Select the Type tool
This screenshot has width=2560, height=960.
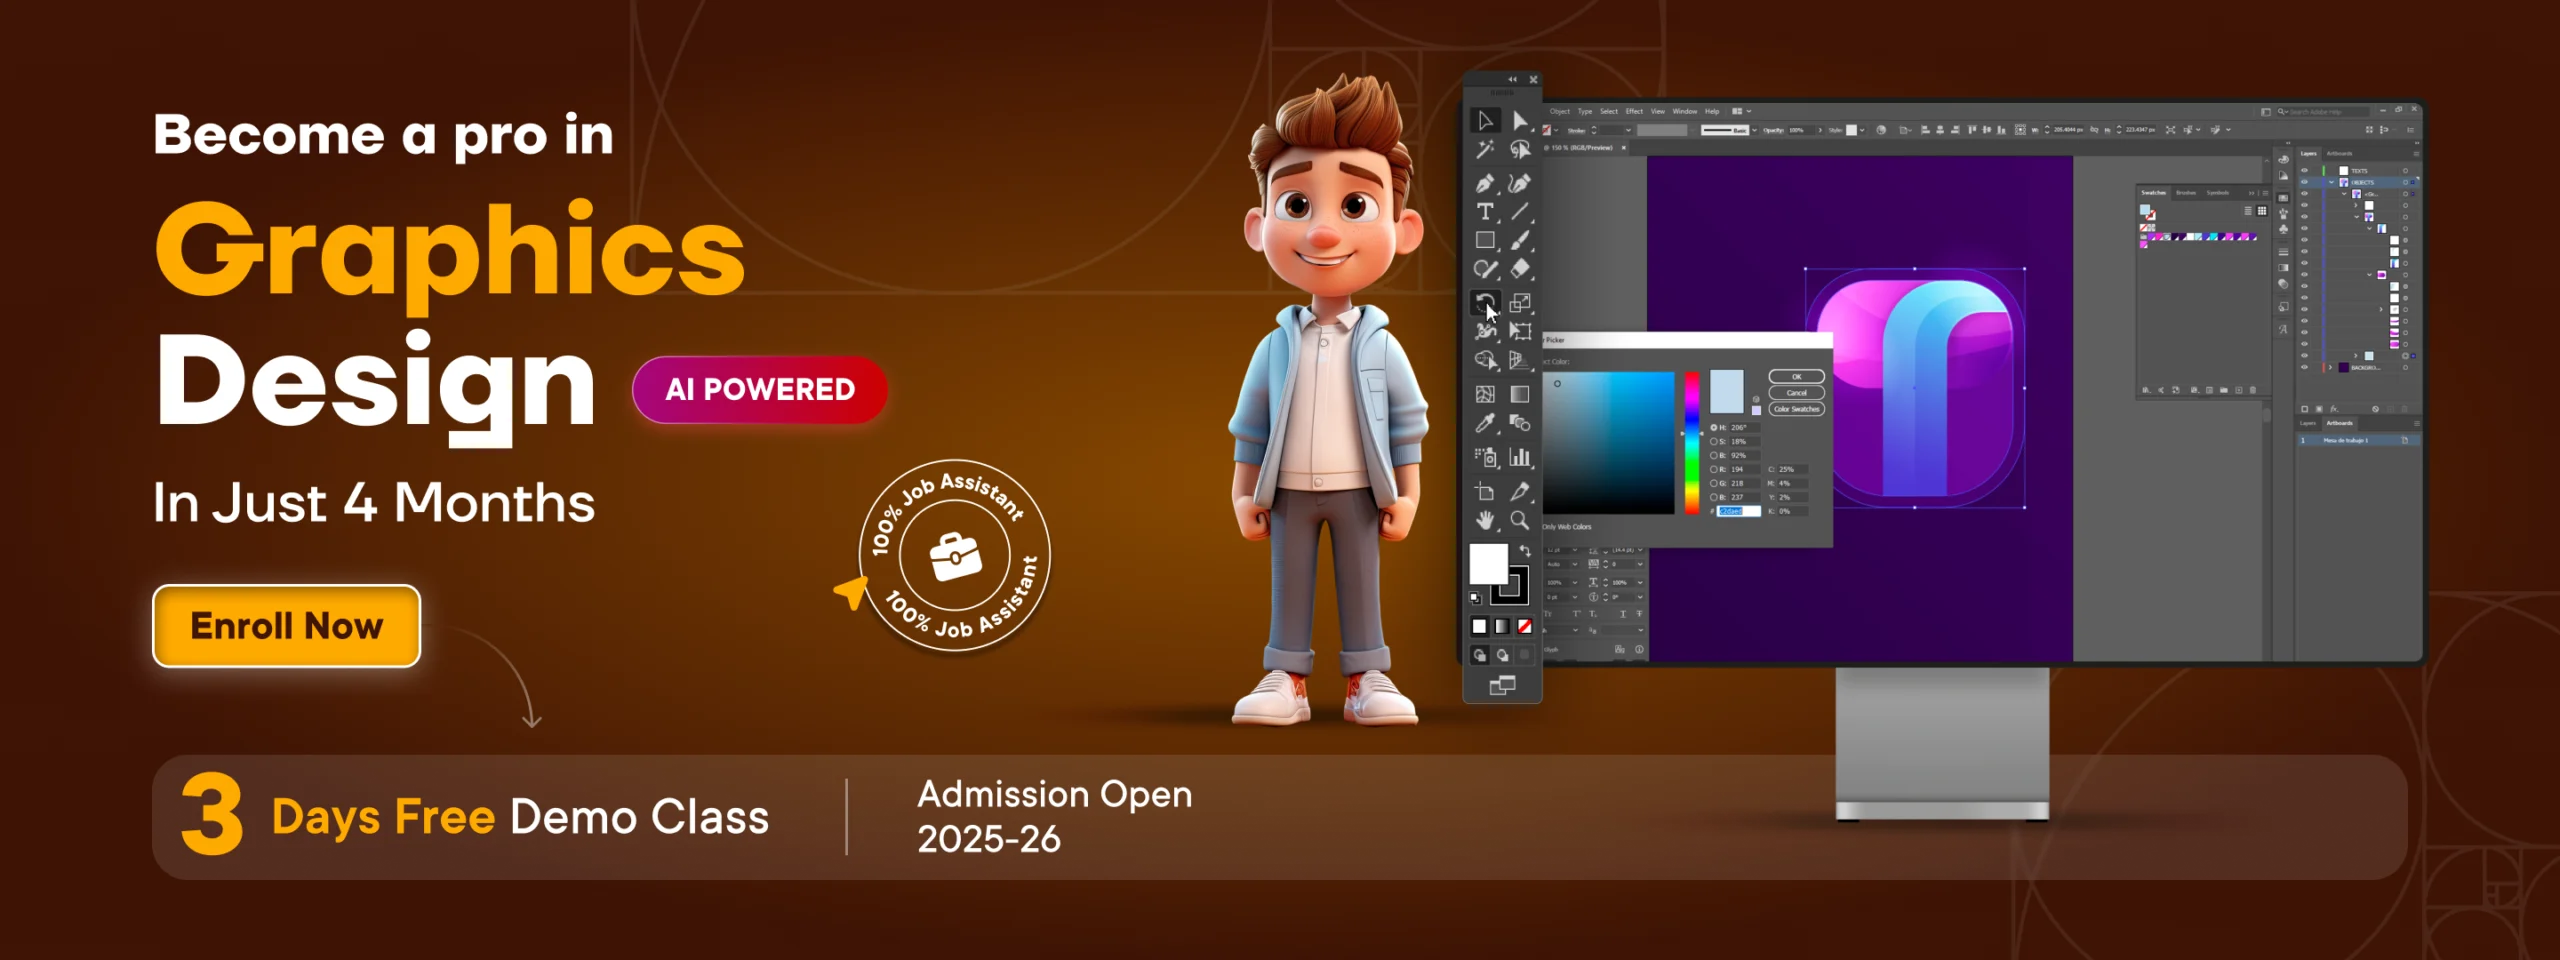click(x=1485, y=212)
